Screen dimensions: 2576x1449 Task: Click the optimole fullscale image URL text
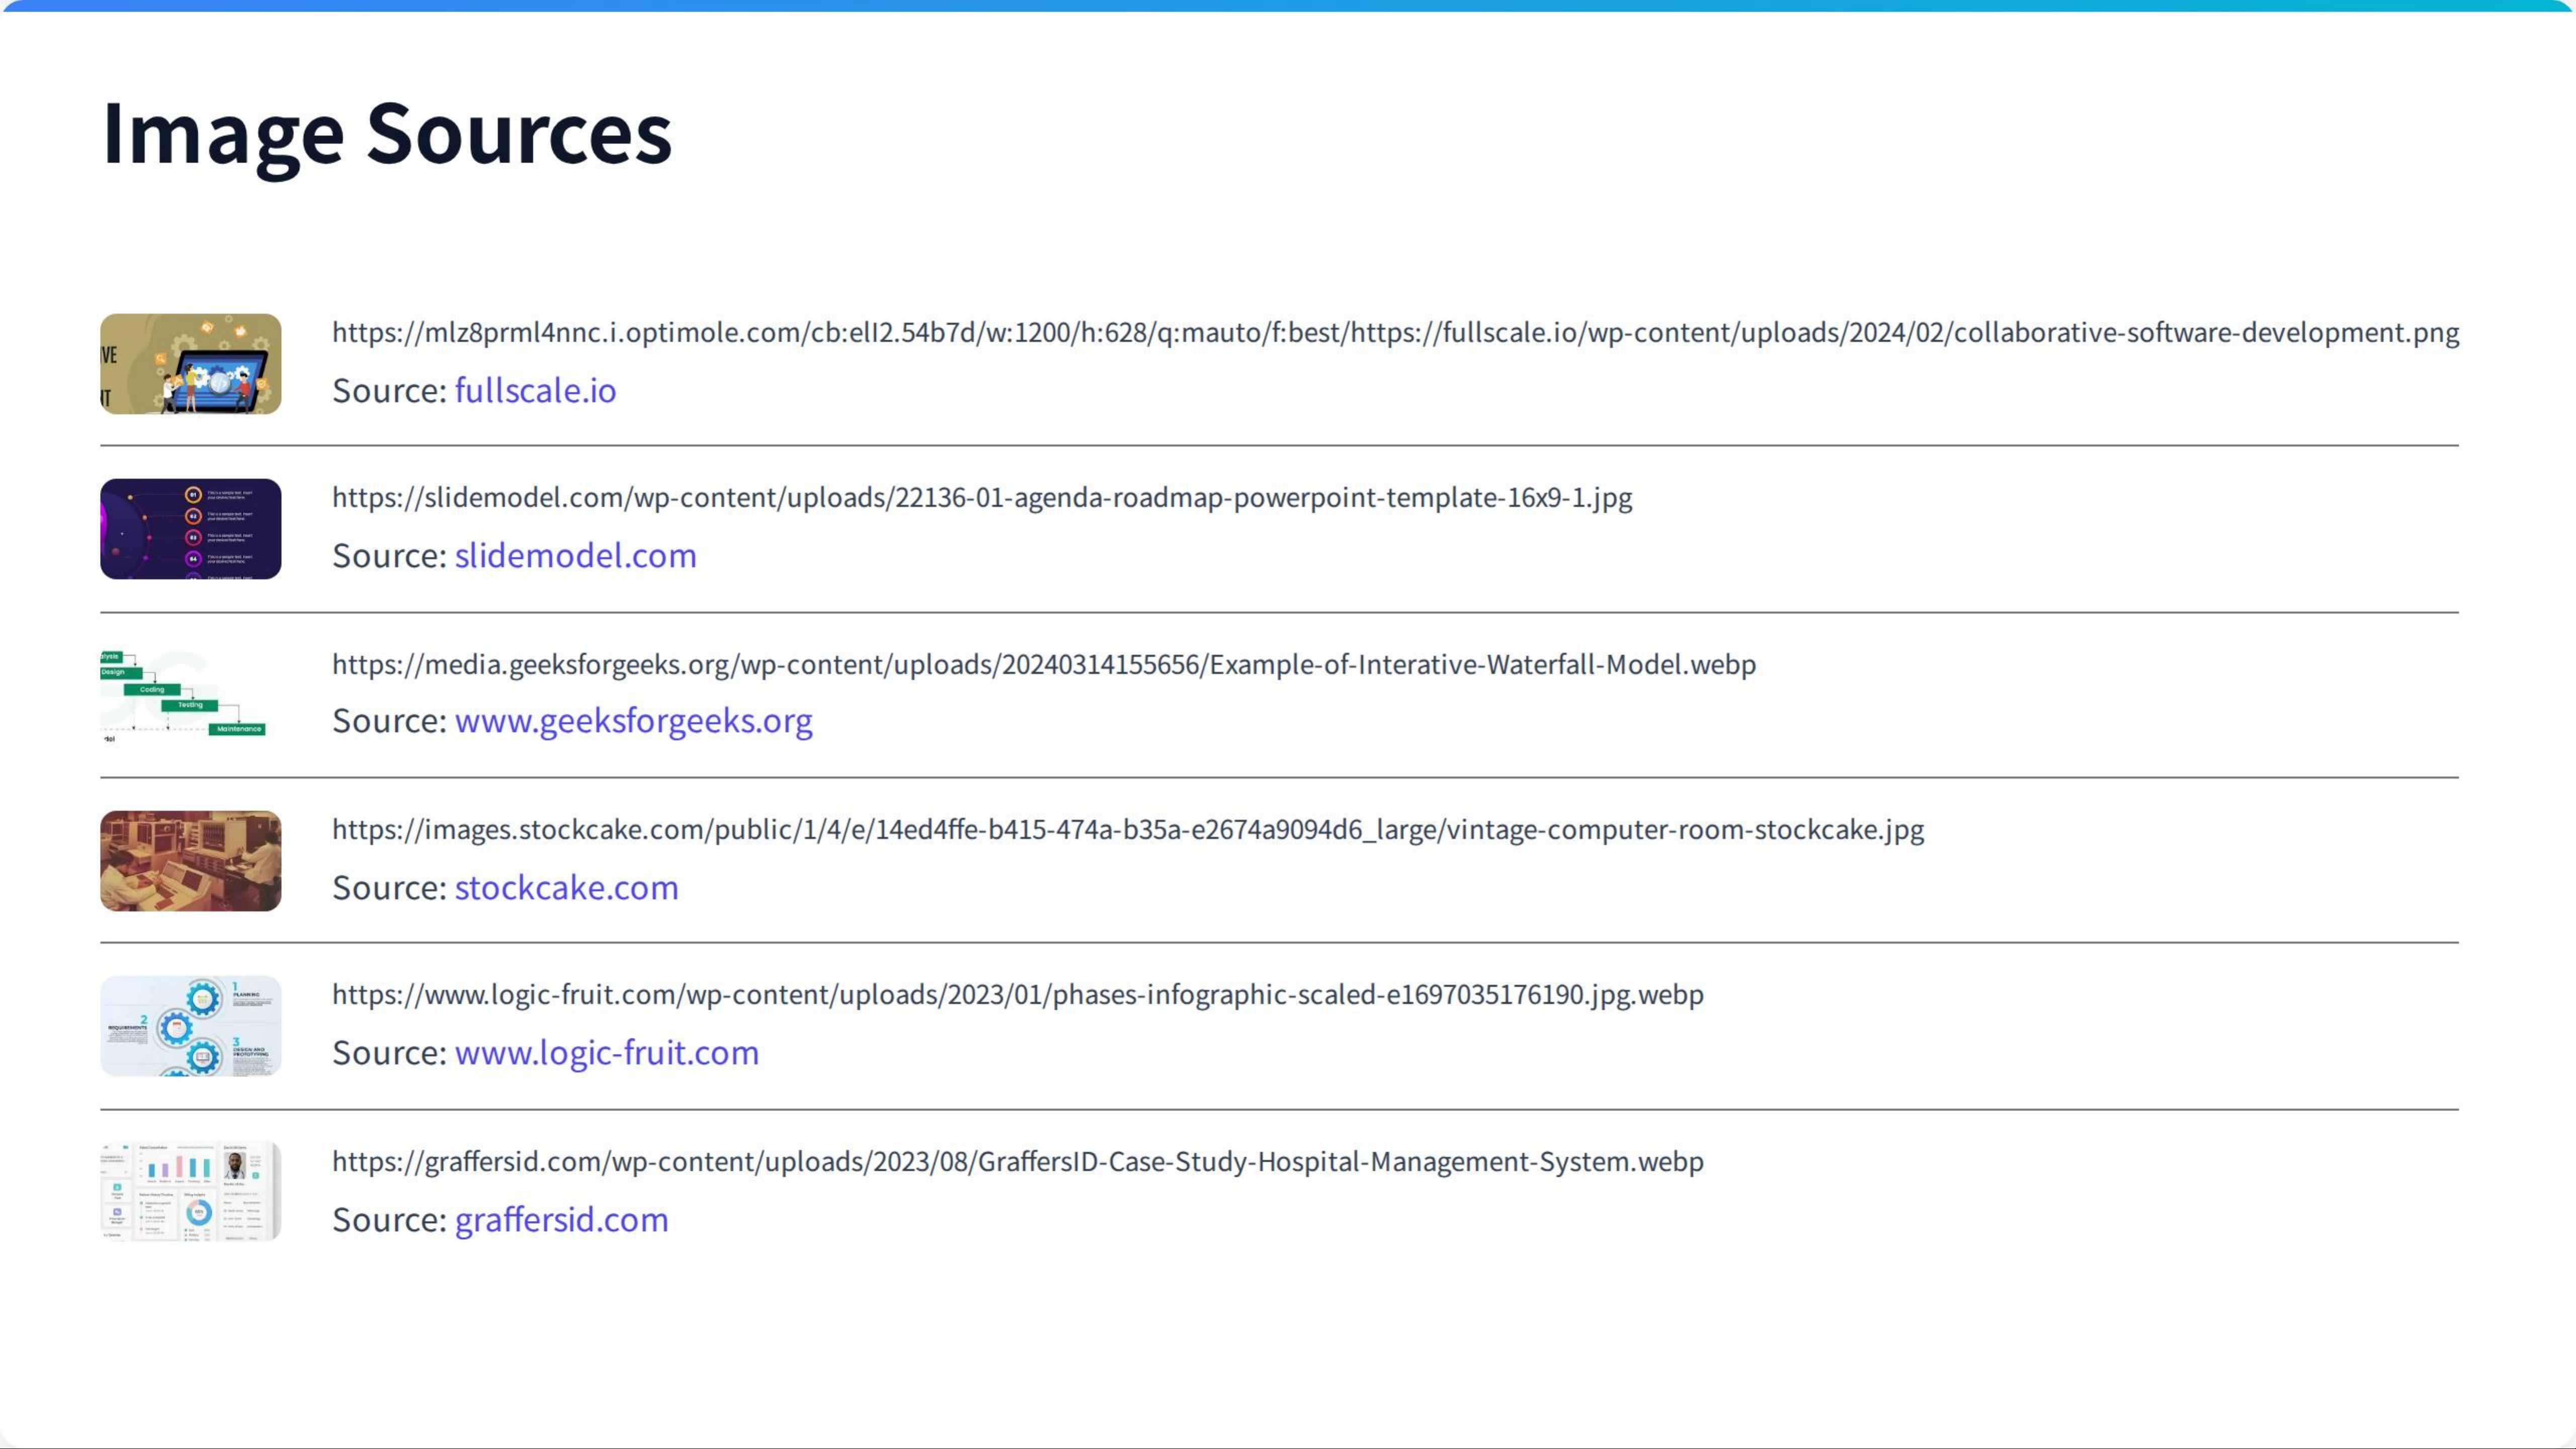click(x=1395, y=332)
